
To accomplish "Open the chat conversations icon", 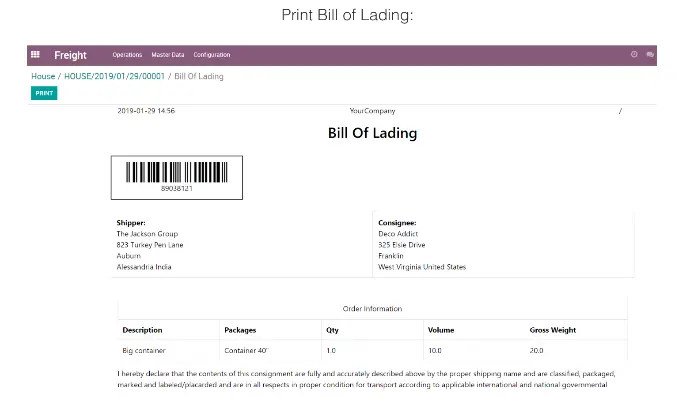I will (x=650, y=55).
